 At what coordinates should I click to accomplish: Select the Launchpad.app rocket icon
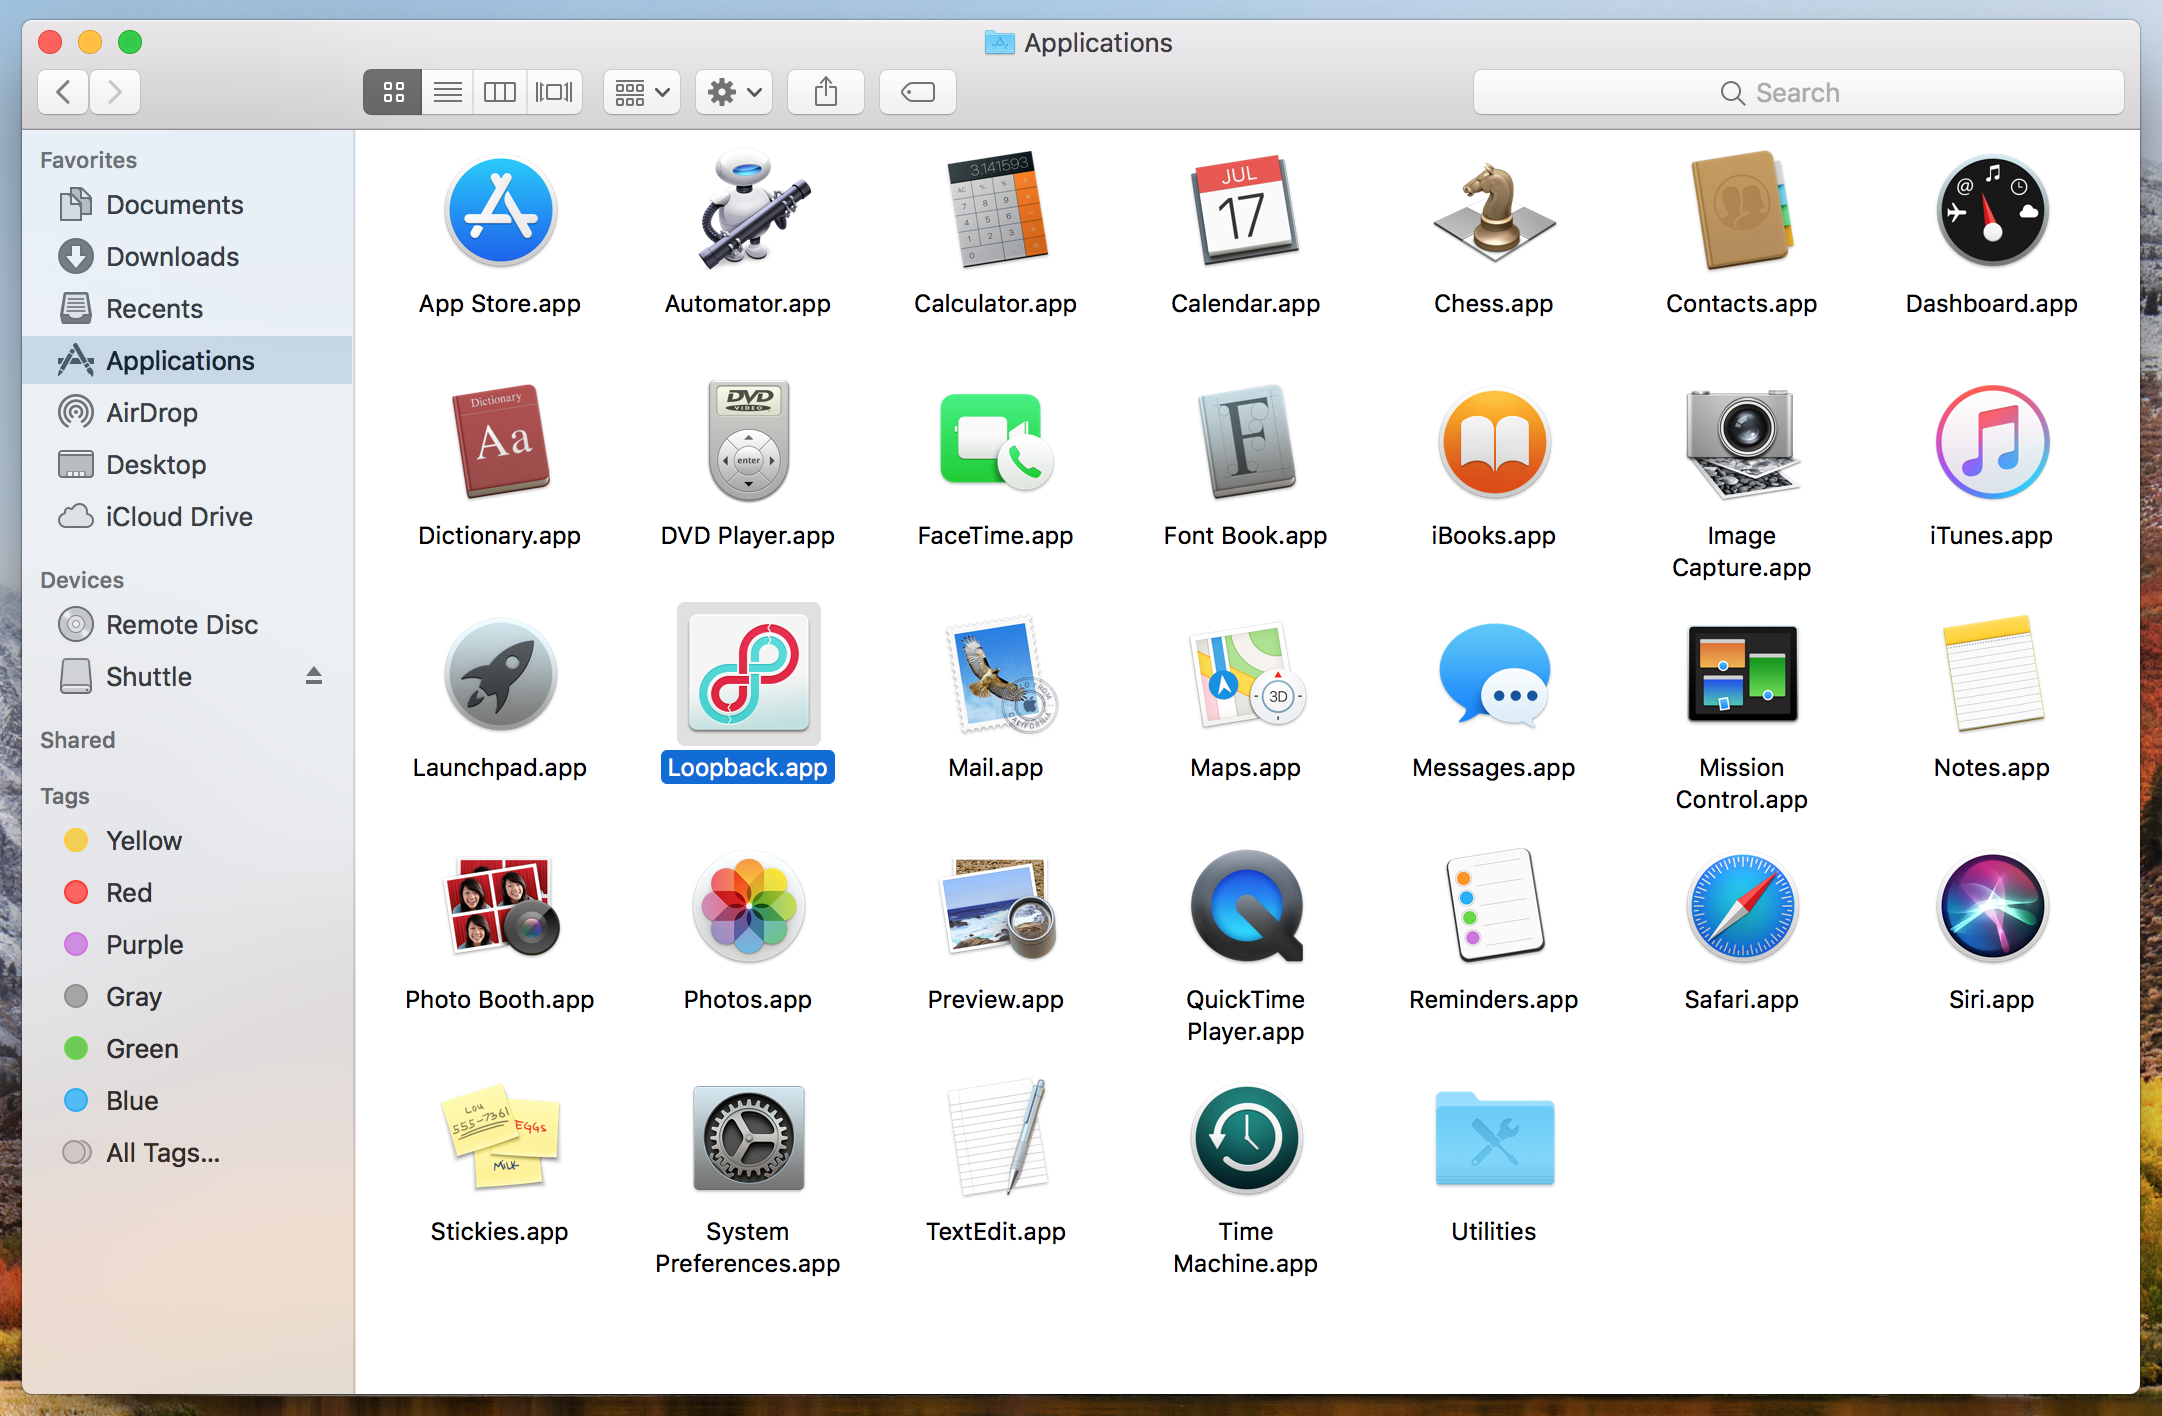click(500, 674)
